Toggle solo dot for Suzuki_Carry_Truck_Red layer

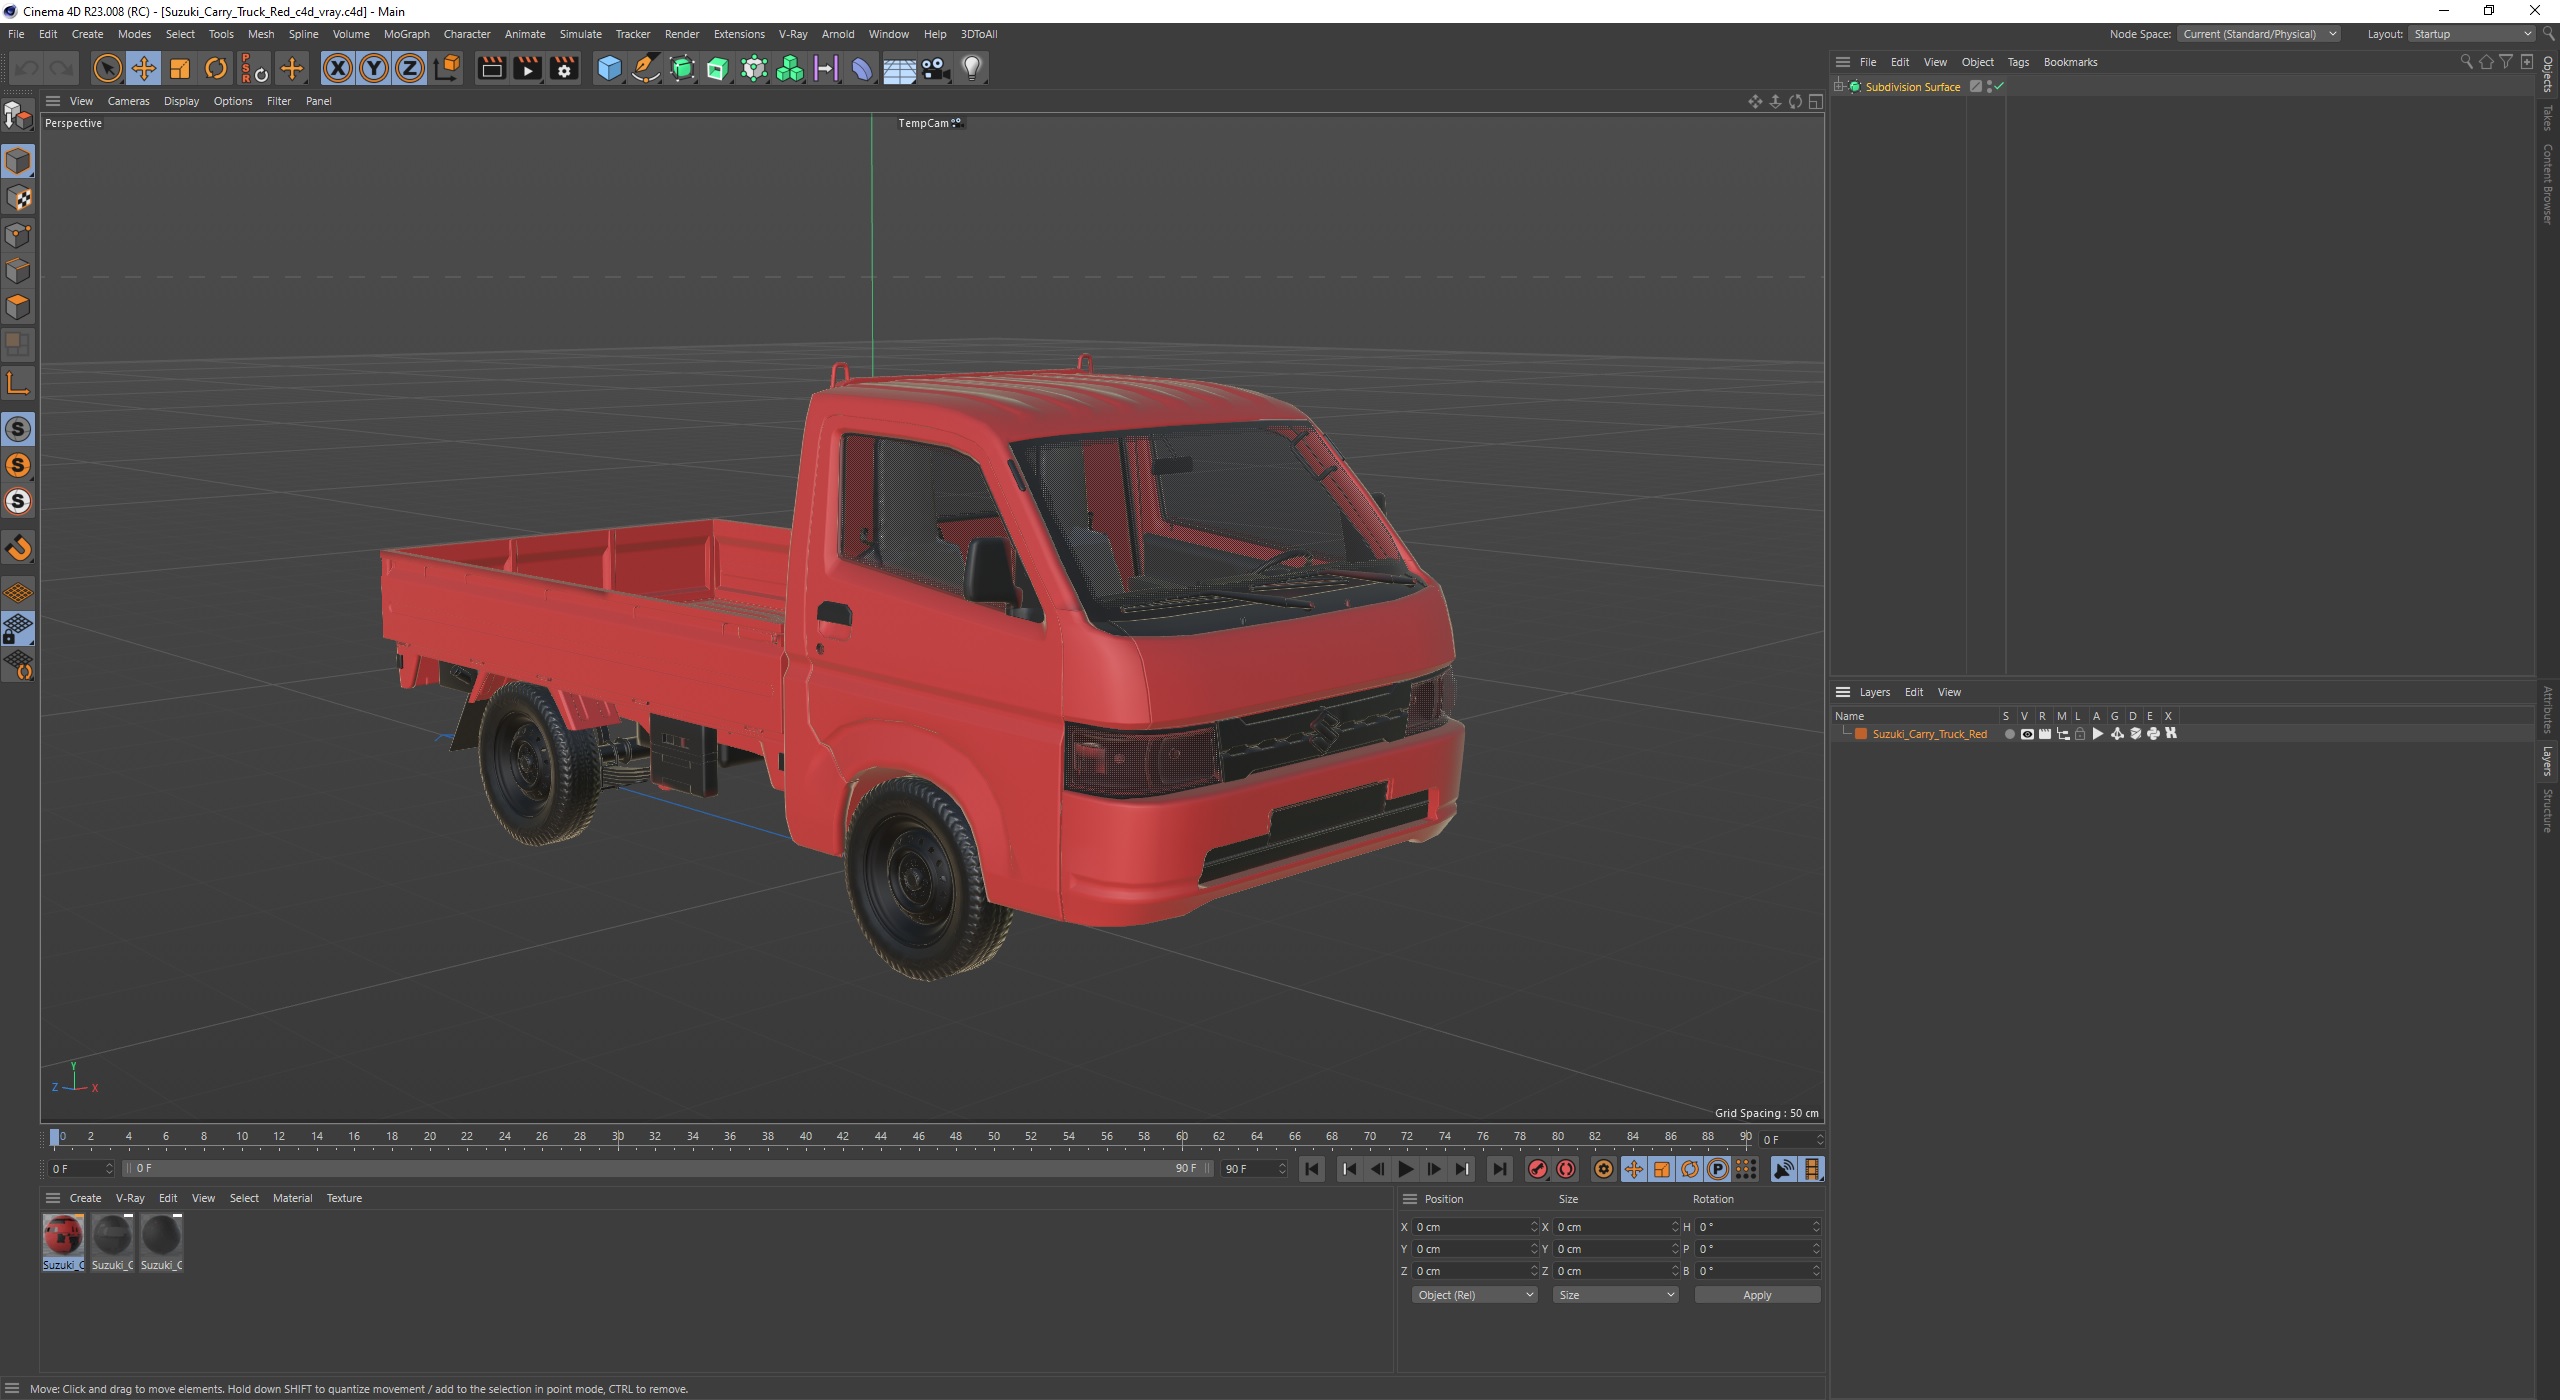2009,734
